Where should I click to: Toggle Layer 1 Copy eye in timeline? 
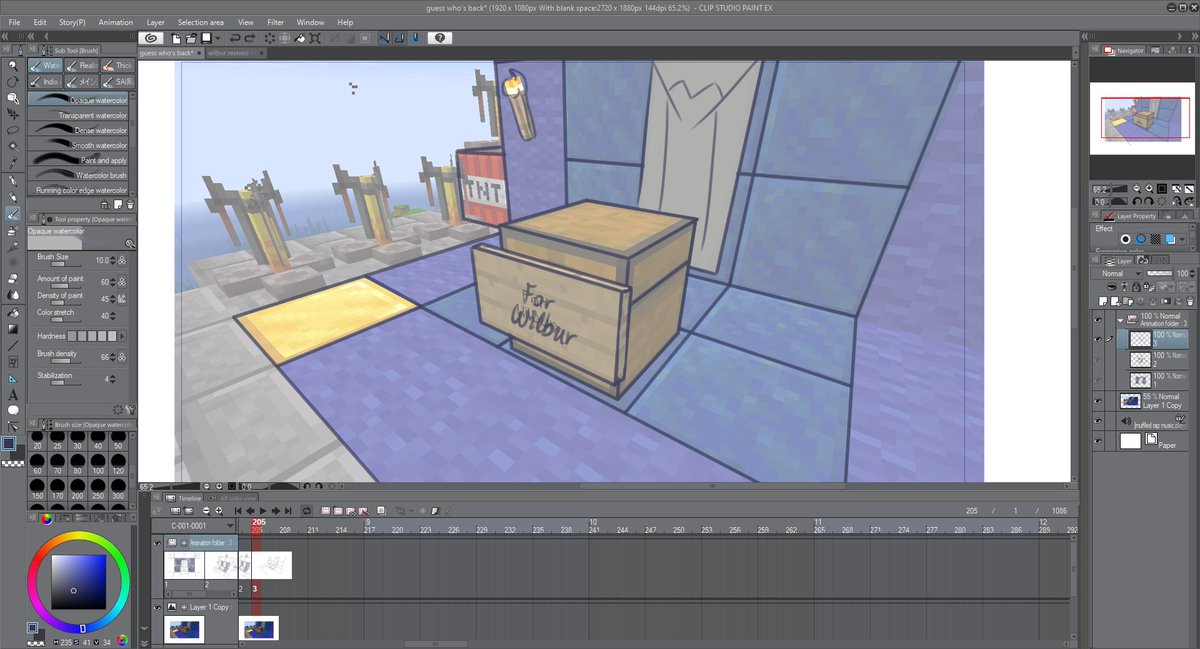(x=157, y=607)
